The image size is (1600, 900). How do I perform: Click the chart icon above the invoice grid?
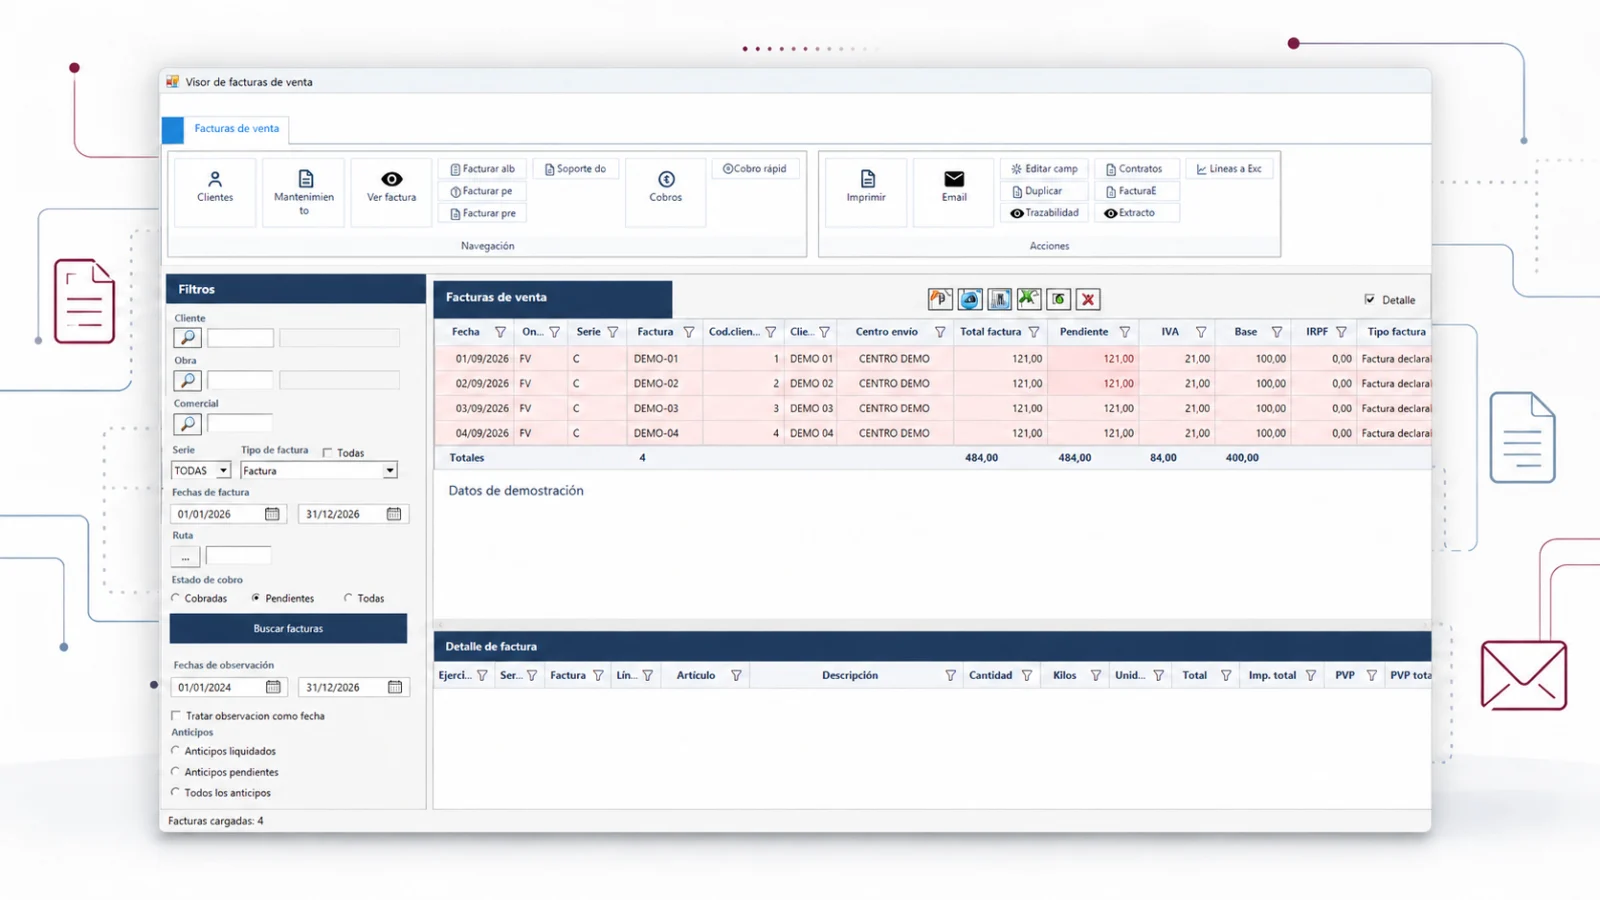999,299
